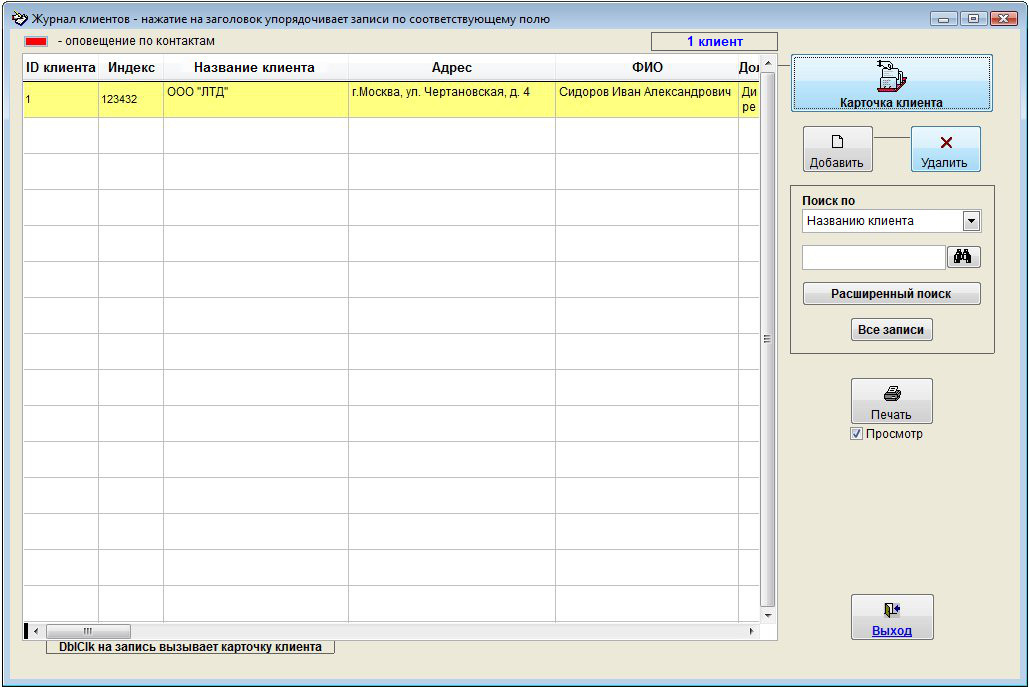The height and width of the screenshot is (687, 1029).
Task: Open the Карточка клиента button
Action: (x=891, y=83)
